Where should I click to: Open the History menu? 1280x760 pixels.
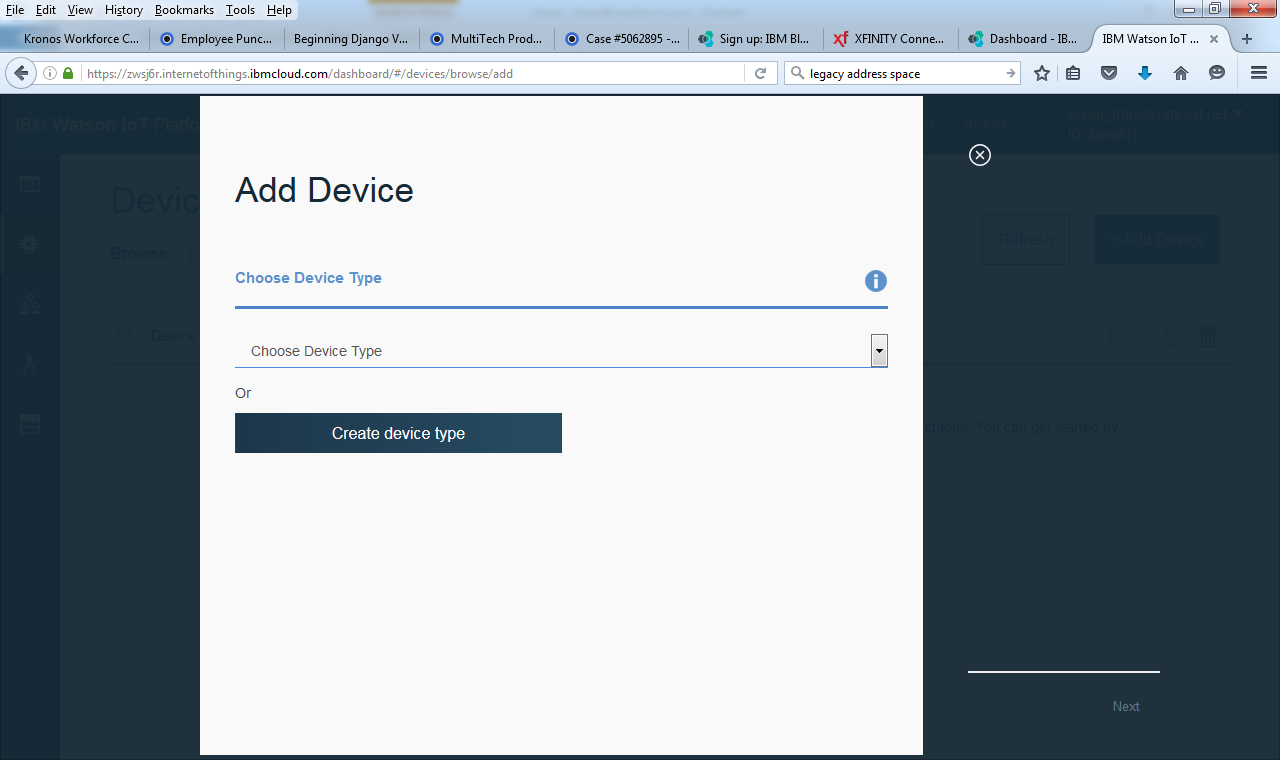coord(124,10)
